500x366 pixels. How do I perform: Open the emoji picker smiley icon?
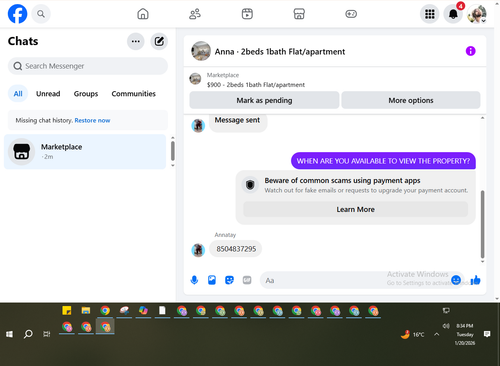coord(456,280)
